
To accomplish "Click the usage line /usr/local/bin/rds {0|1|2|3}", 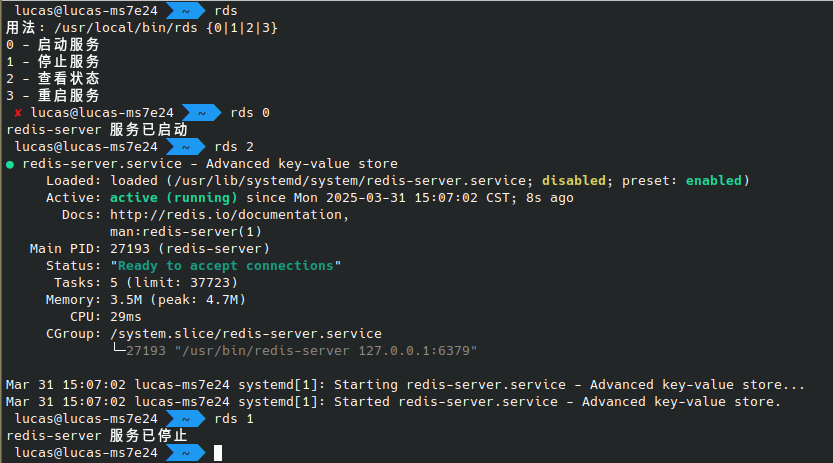I will (162, 28).
